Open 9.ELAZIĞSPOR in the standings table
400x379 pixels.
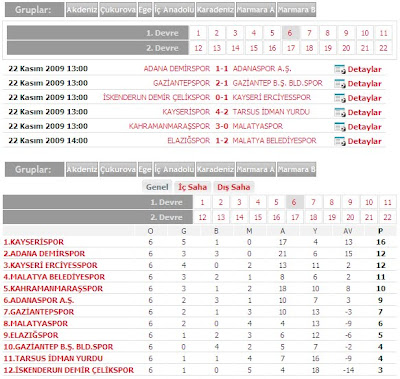(x=31, y=335)
